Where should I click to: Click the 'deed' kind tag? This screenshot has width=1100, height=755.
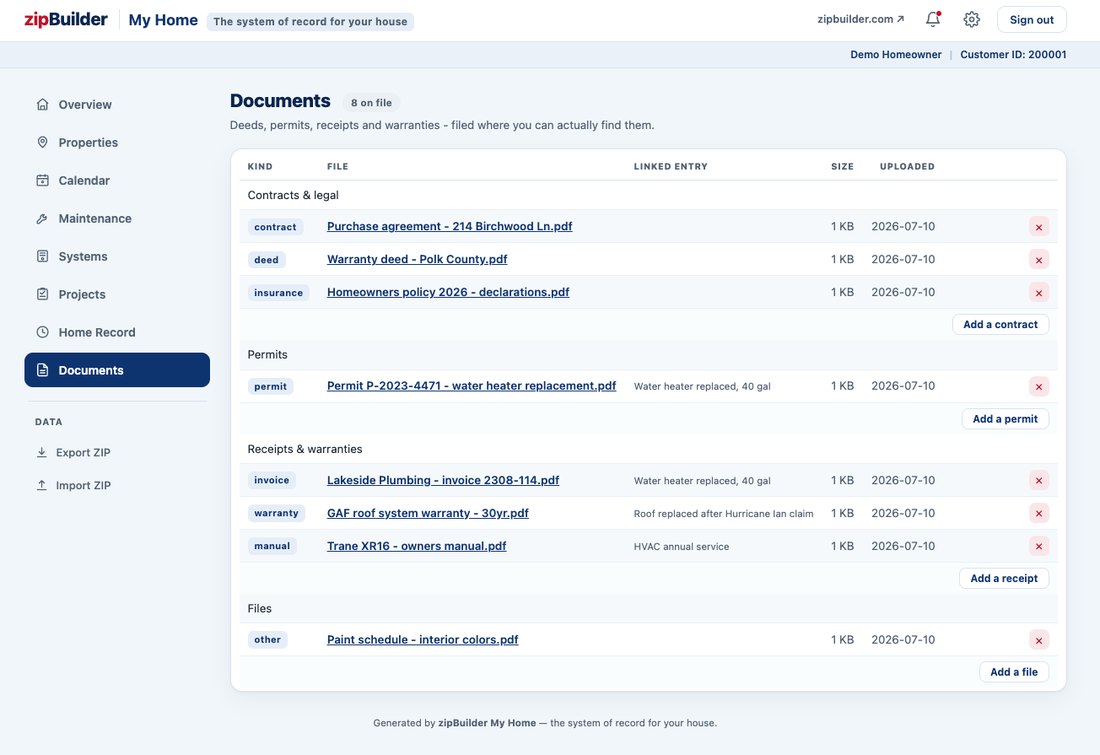[267, 260]
